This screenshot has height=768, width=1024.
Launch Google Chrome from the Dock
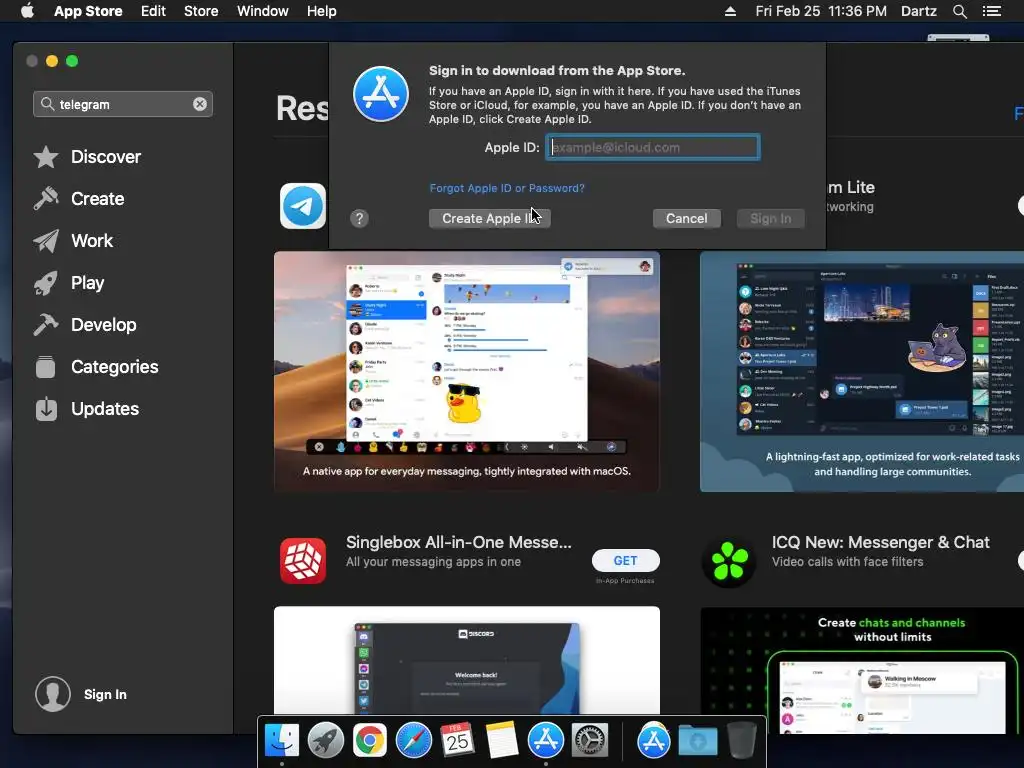pos(370,741)
